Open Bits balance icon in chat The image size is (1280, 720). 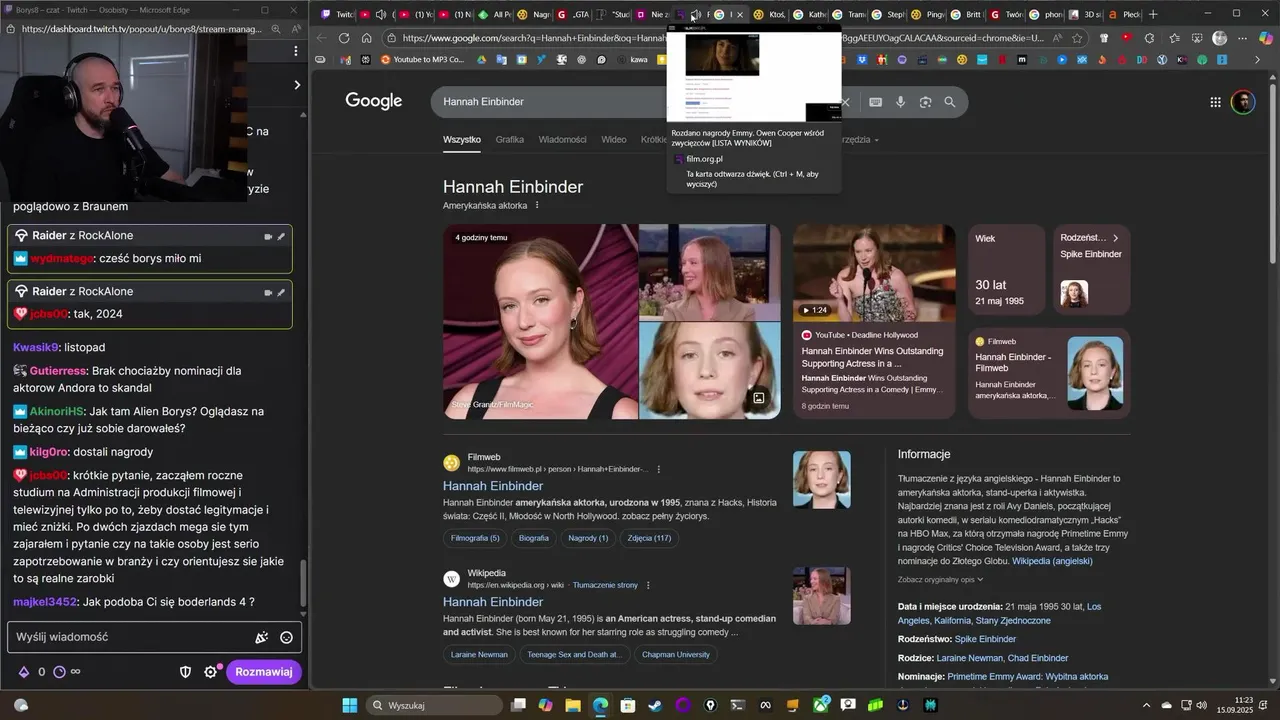tap(24, 672)
